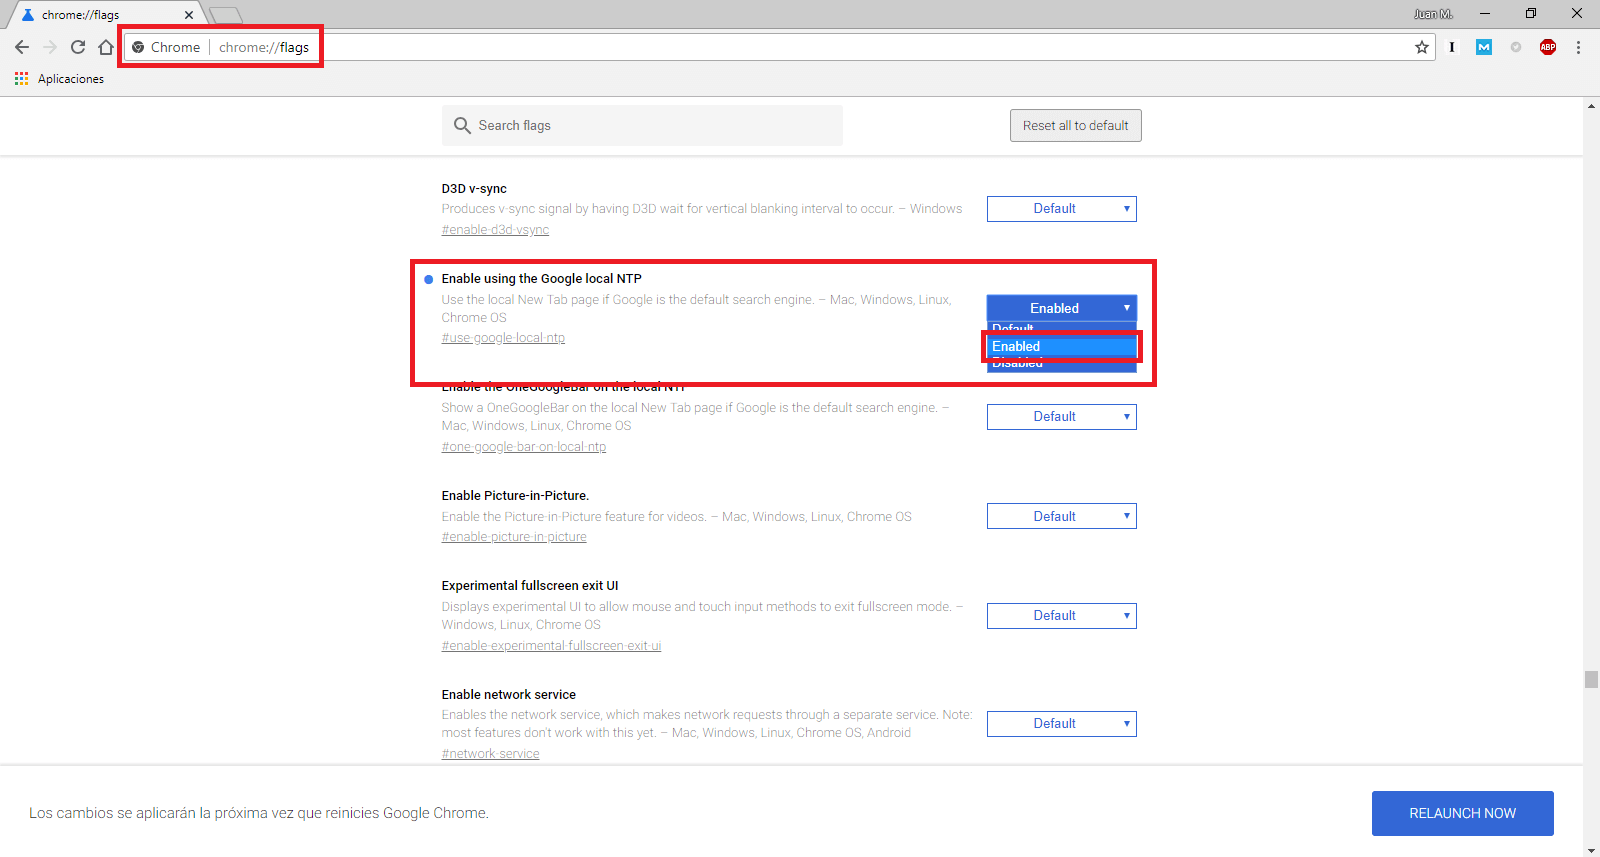Click 'Experimental fullscreen exit UI' title
This screenshot has width=1600, height=857.
tap(530, 586)
